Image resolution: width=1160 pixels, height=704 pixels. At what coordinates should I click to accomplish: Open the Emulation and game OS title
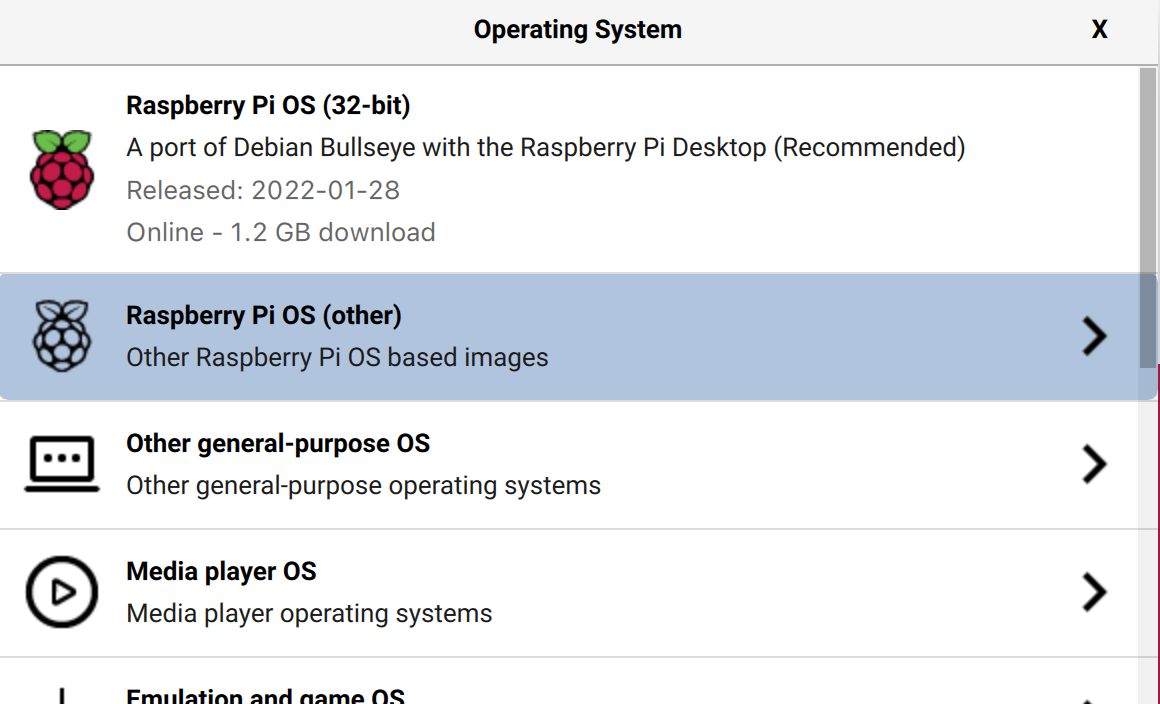point(266,696)
